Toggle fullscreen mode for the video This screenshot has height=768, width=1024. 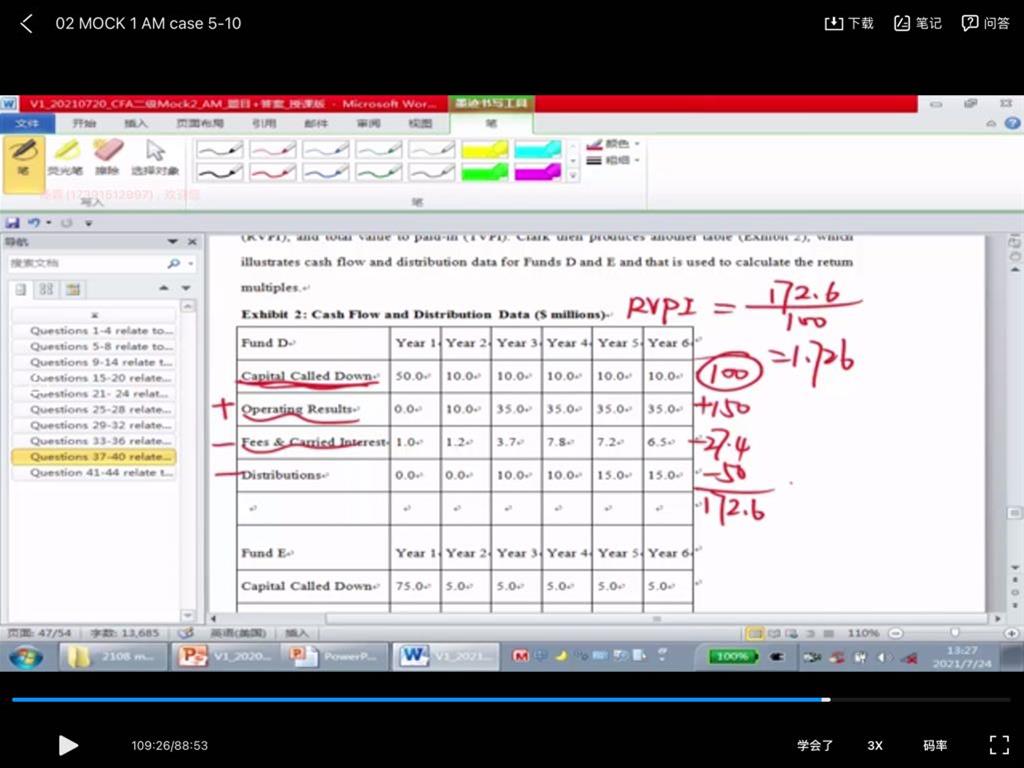[998, 745]
